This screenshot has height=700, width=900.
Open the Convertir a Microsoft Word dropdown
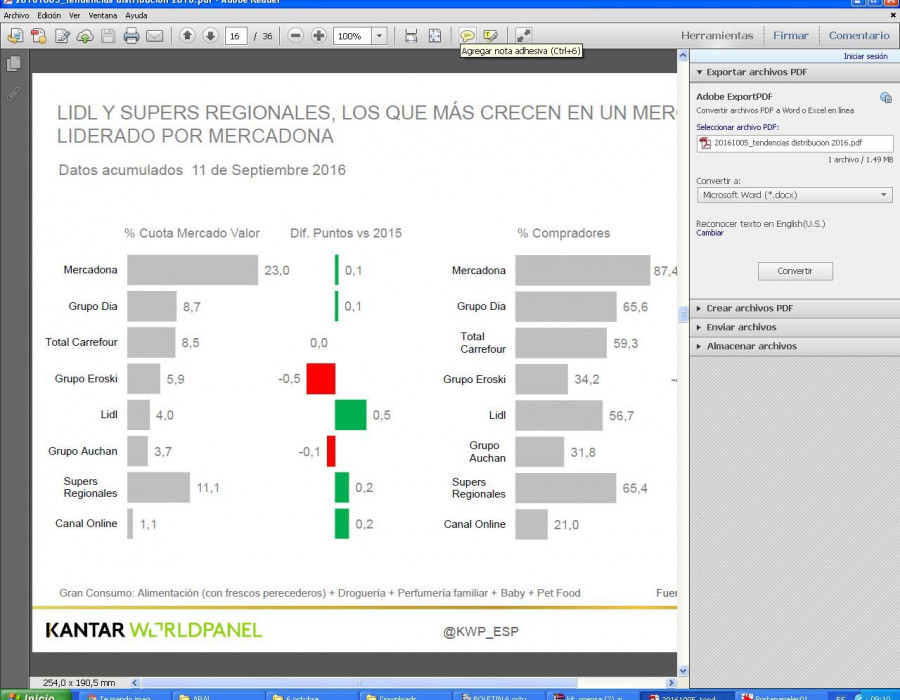coord(794,195)
